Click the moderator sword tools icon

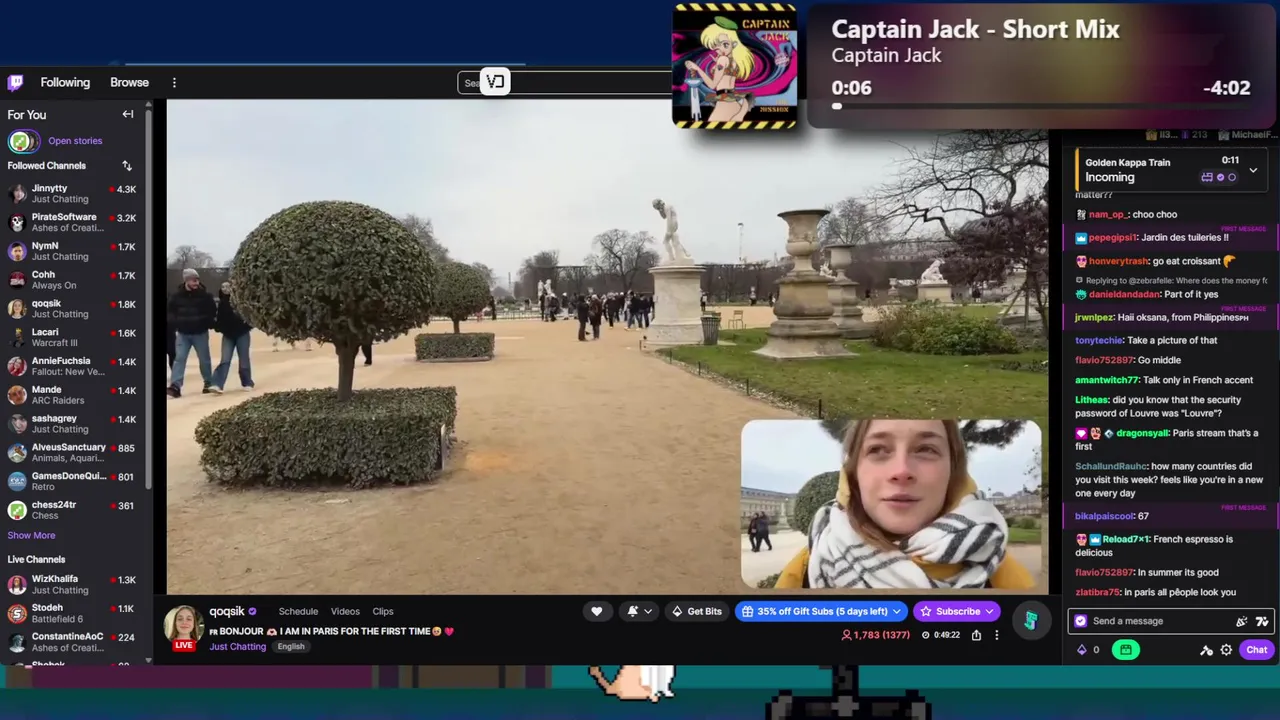click(1206, 650)
